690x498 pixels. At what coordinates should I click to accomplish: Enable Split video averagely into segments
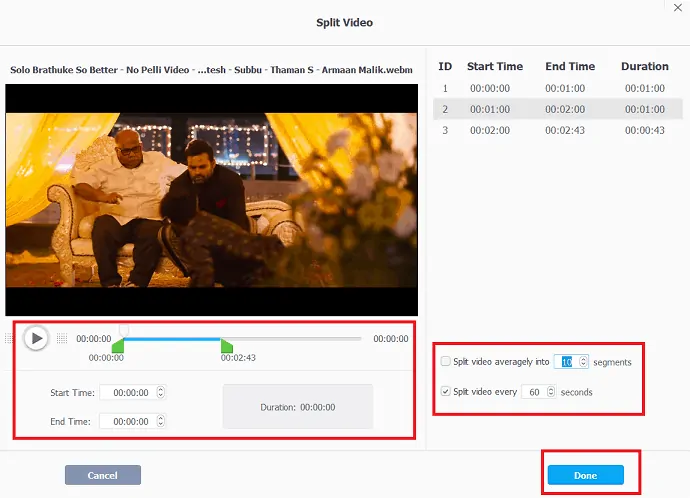pos(445,361)
